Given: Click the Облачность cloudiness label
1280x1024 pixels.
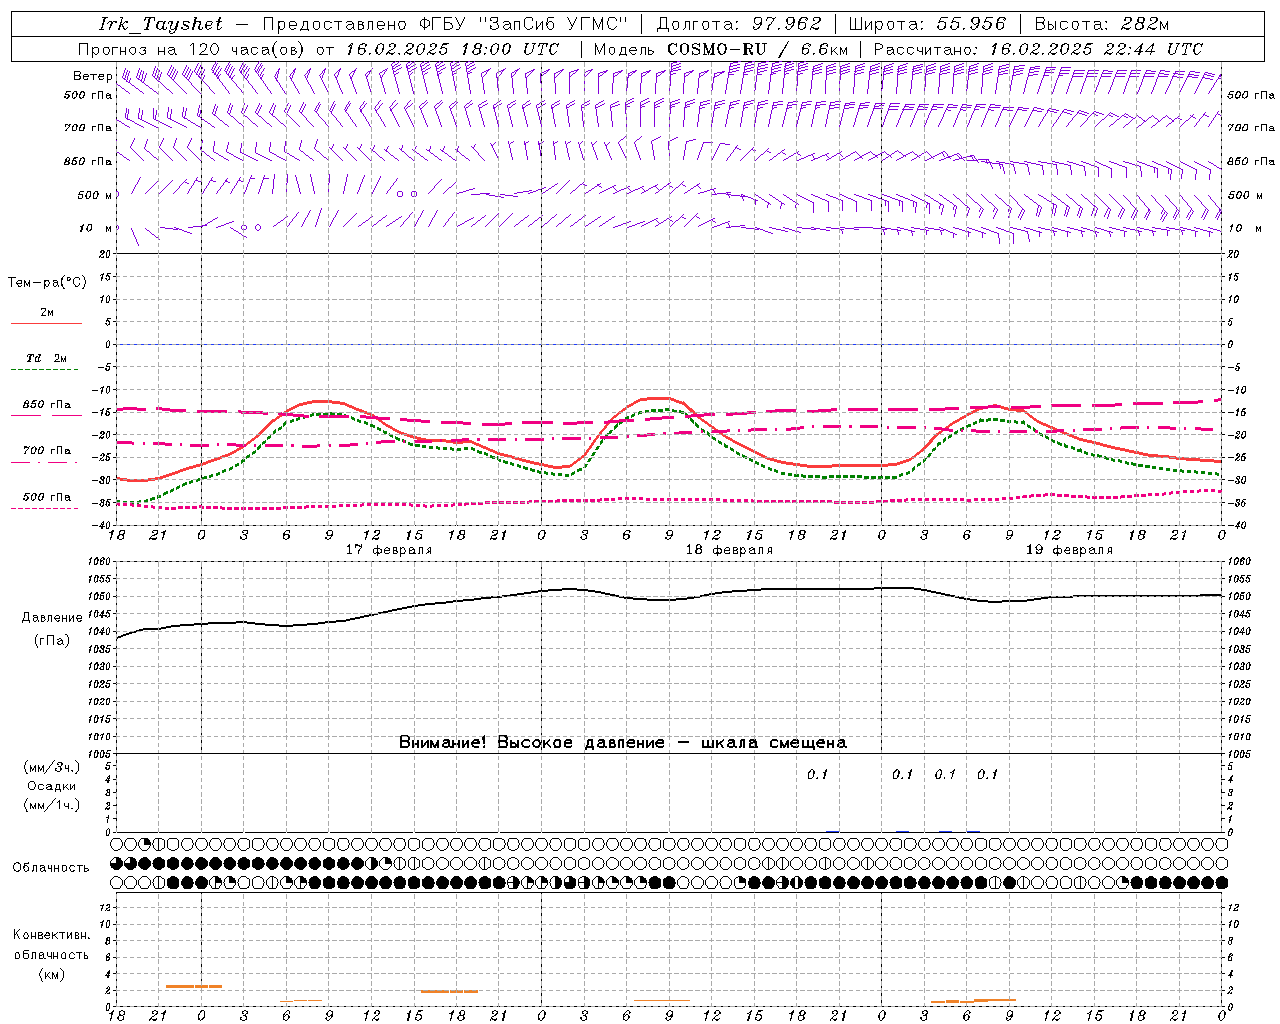Looking at the screenshot, I should coord(51,868).
